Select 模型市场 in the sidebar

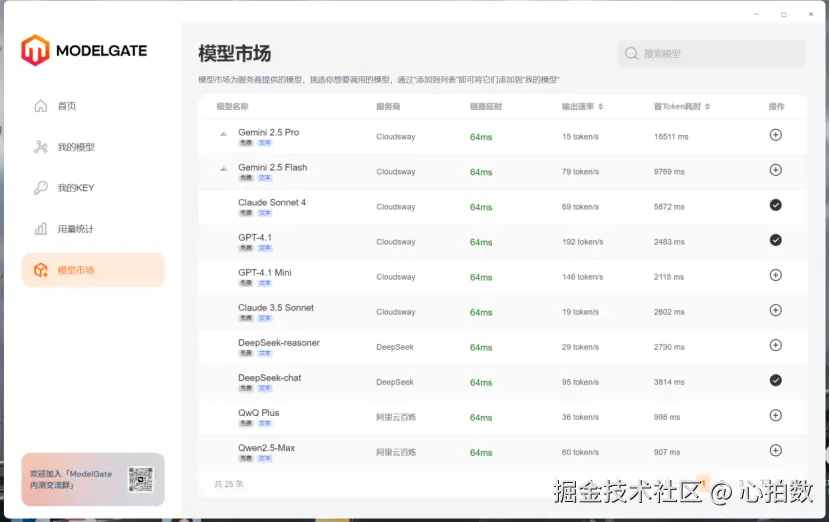click(x=93, y=270)
